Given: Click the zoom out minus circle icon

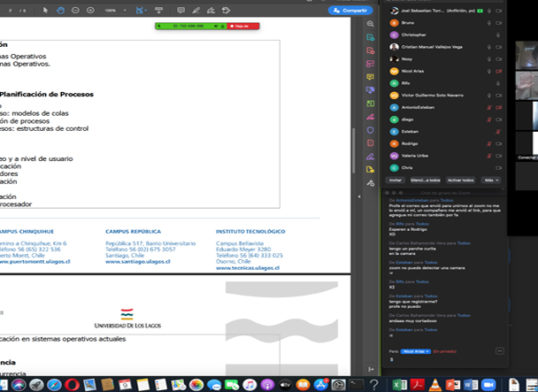Looking at the screenshot, I should 75,10.
